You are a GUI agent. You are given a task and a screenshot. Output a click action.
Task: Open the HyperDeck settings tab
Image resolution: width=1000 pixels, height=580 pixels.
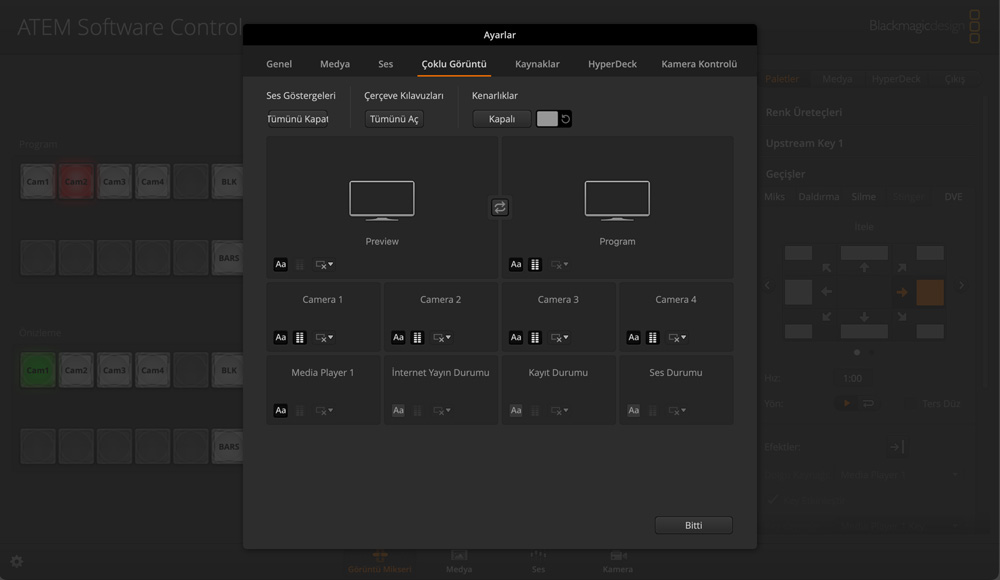(612, 64)
